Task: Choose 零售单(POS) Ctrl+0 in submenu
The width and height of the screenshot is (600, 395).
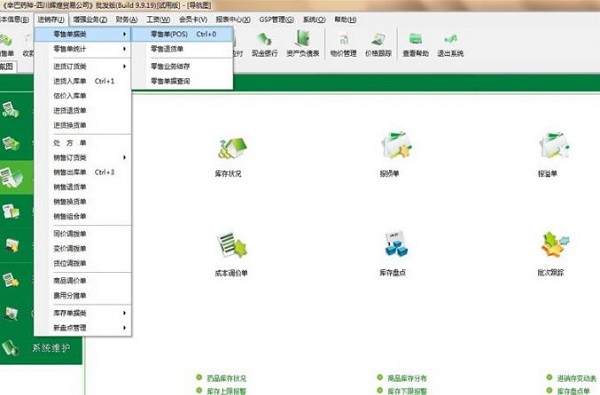Action: 182,34
